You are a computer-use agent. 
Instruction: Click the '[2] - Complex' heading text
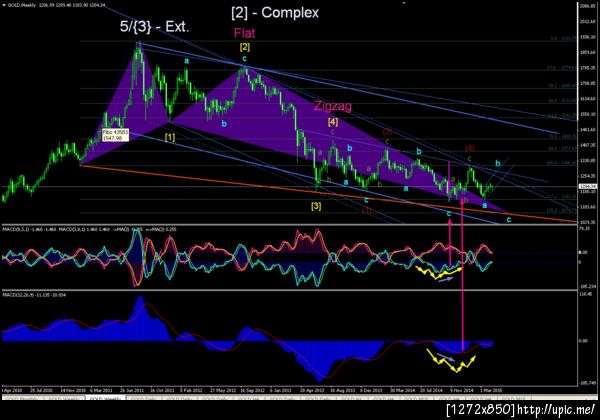275,13
